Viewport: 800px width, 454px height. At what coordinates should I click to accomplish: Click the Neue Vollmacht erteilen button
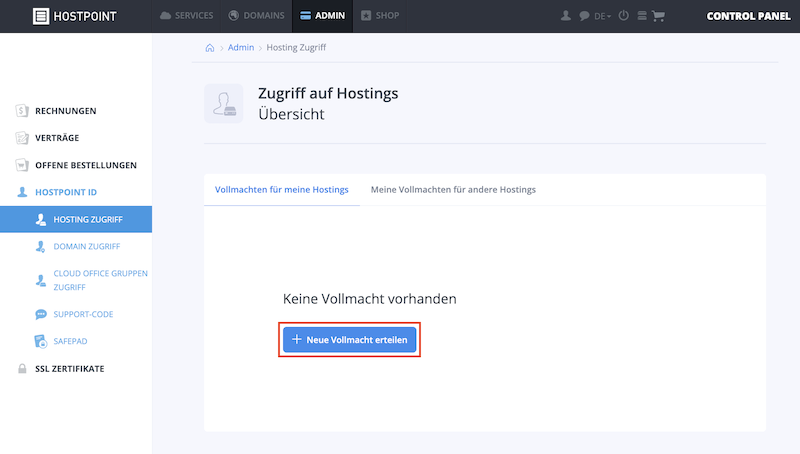(349, 340)
